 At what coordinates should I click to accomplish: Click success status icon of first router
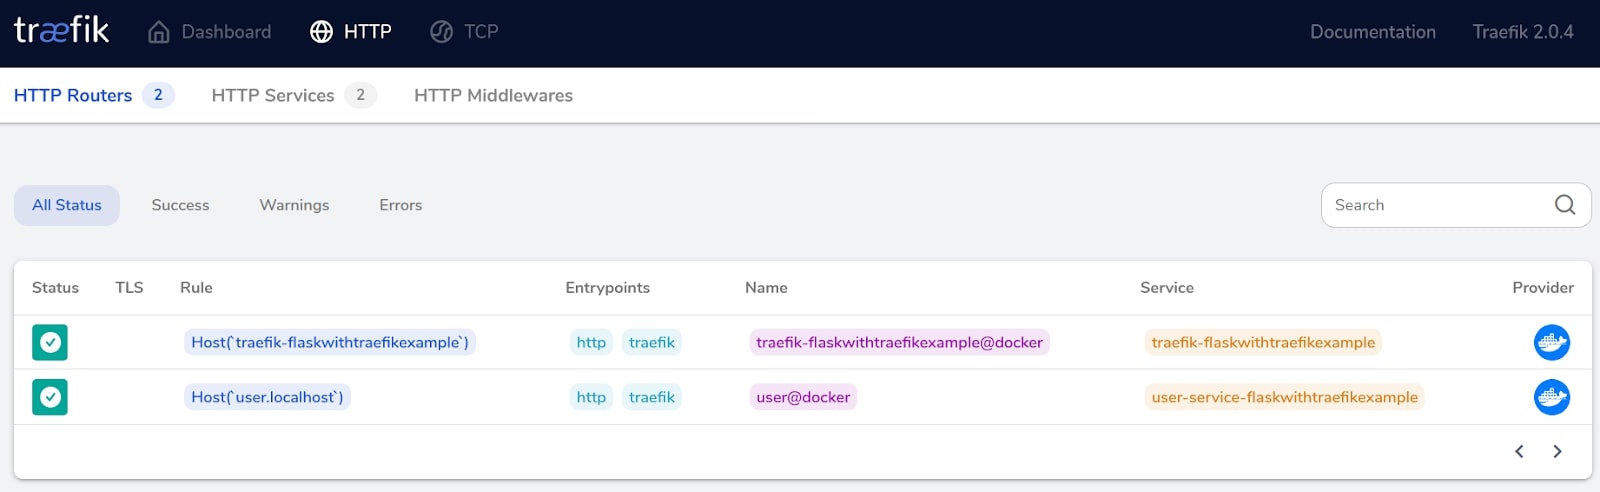click(x=50, y=343)
